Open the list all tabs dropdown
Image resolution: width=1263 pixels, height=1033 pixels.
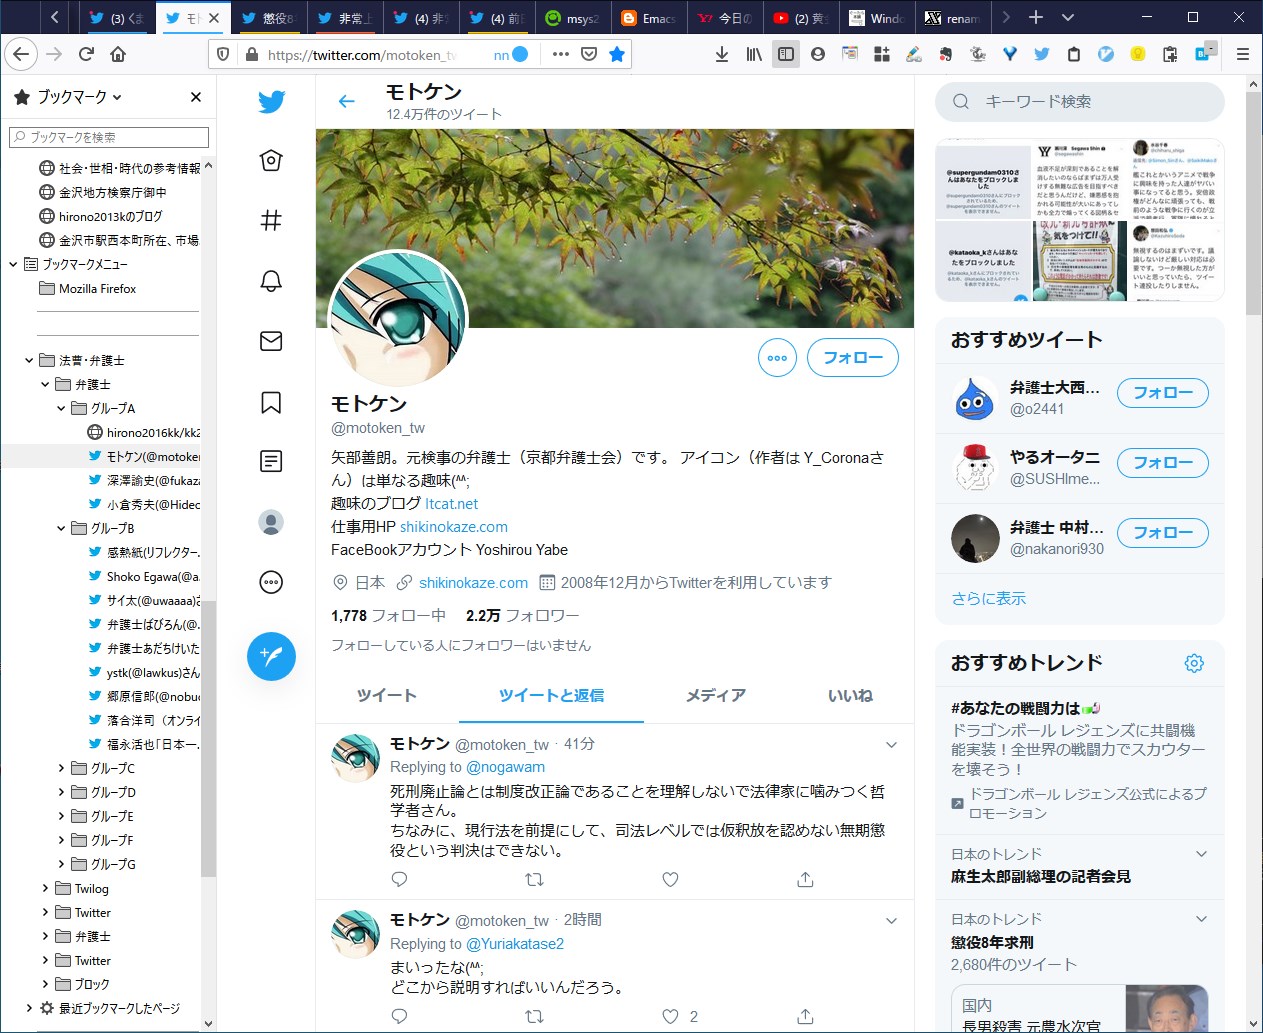coord(1068,17)
